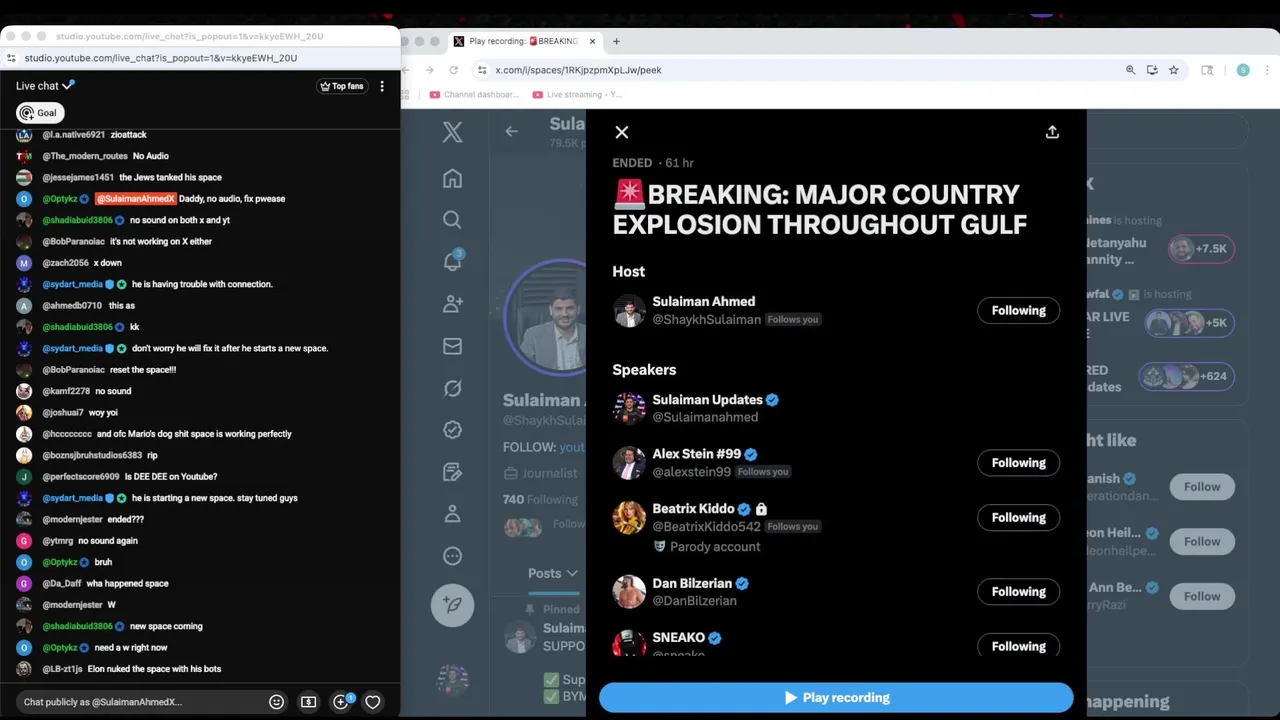Open the plus engagement icon in chat bar
This screenshot has height=720, width=1280.
coord(342,702)
